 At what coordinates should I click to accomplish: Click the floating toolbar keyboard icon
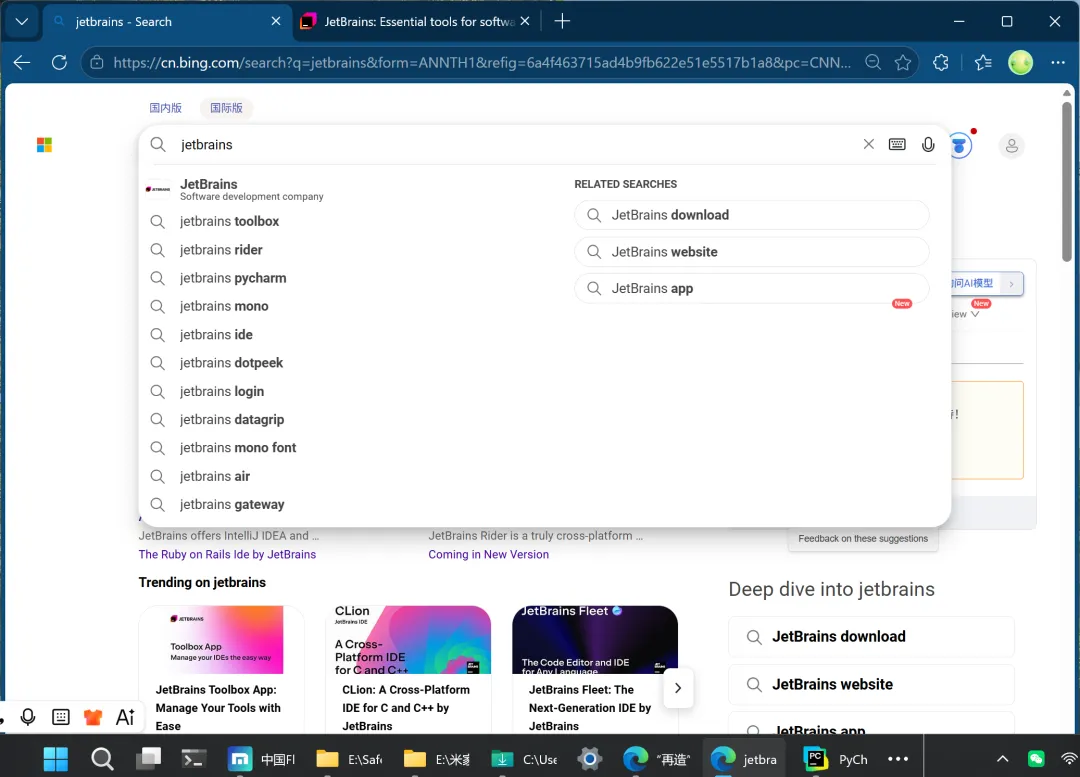[x=61, y=717]
